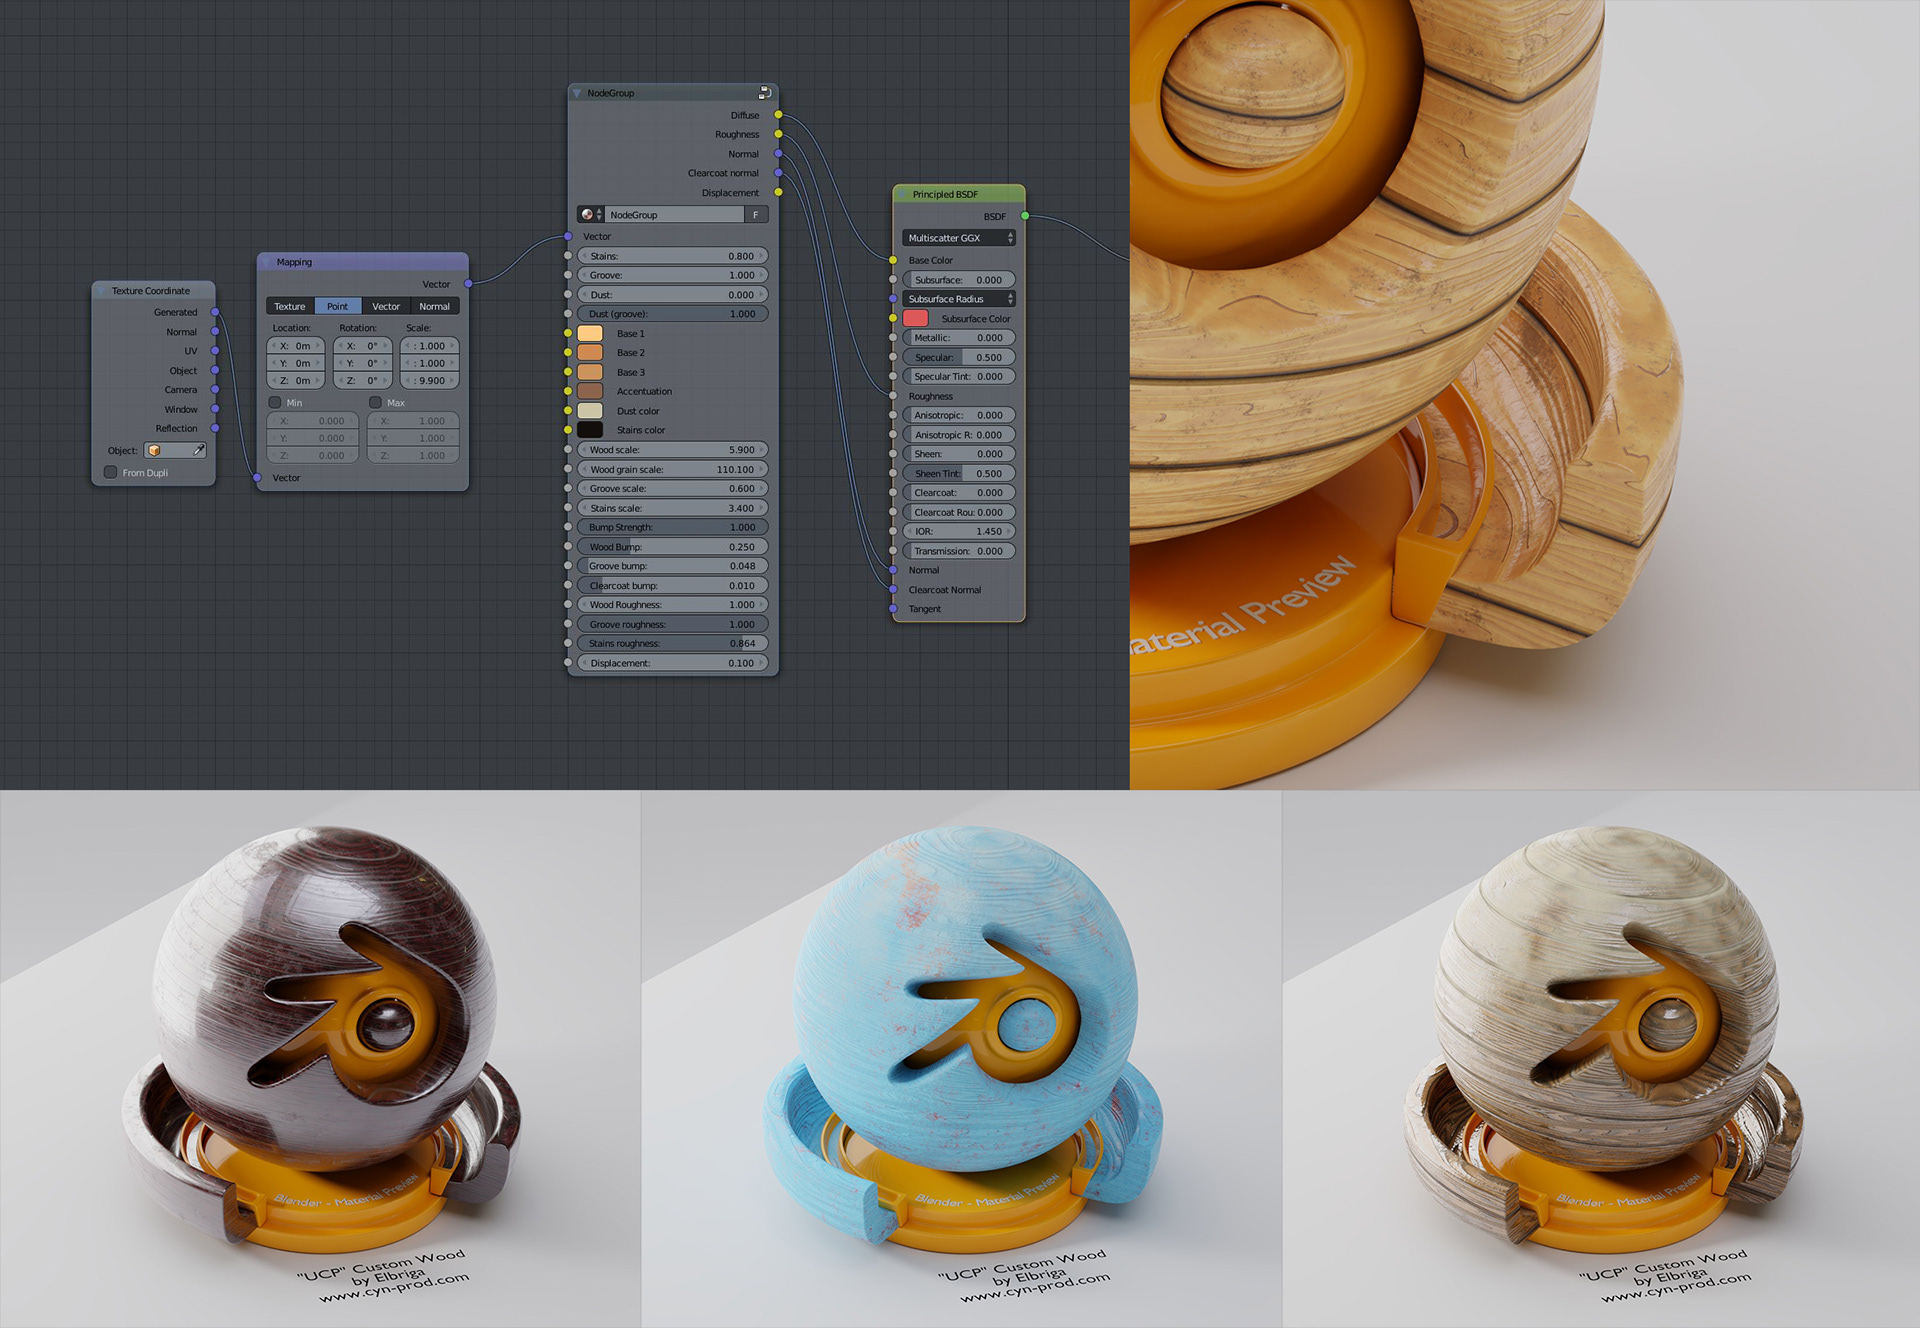
Task: Click the NodeGroup edit-group icon in header
Action: click(764, 93)
